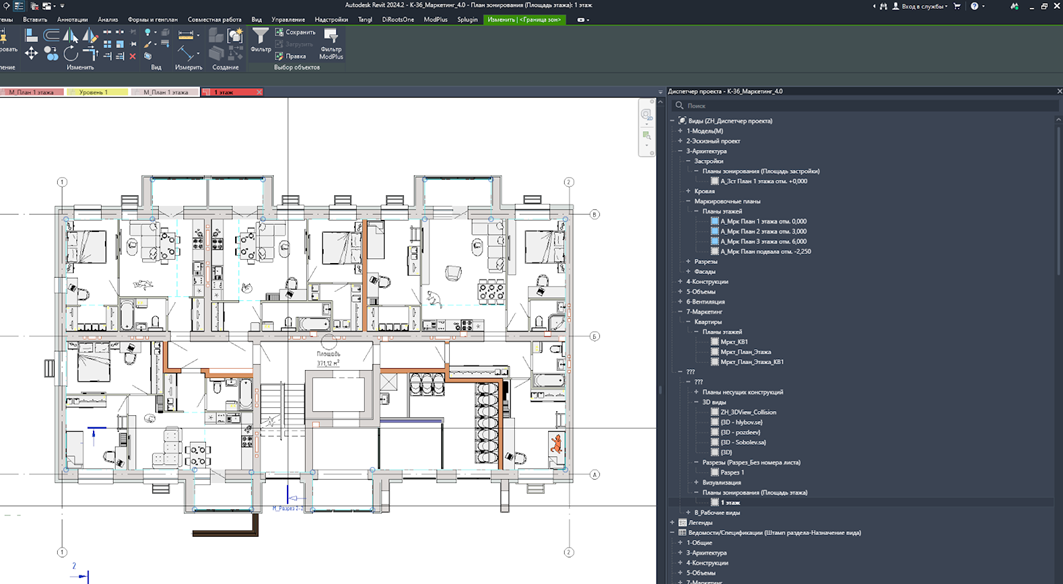
Task: Click the binoculars search icon in title bar
Action: coord(883,6)
